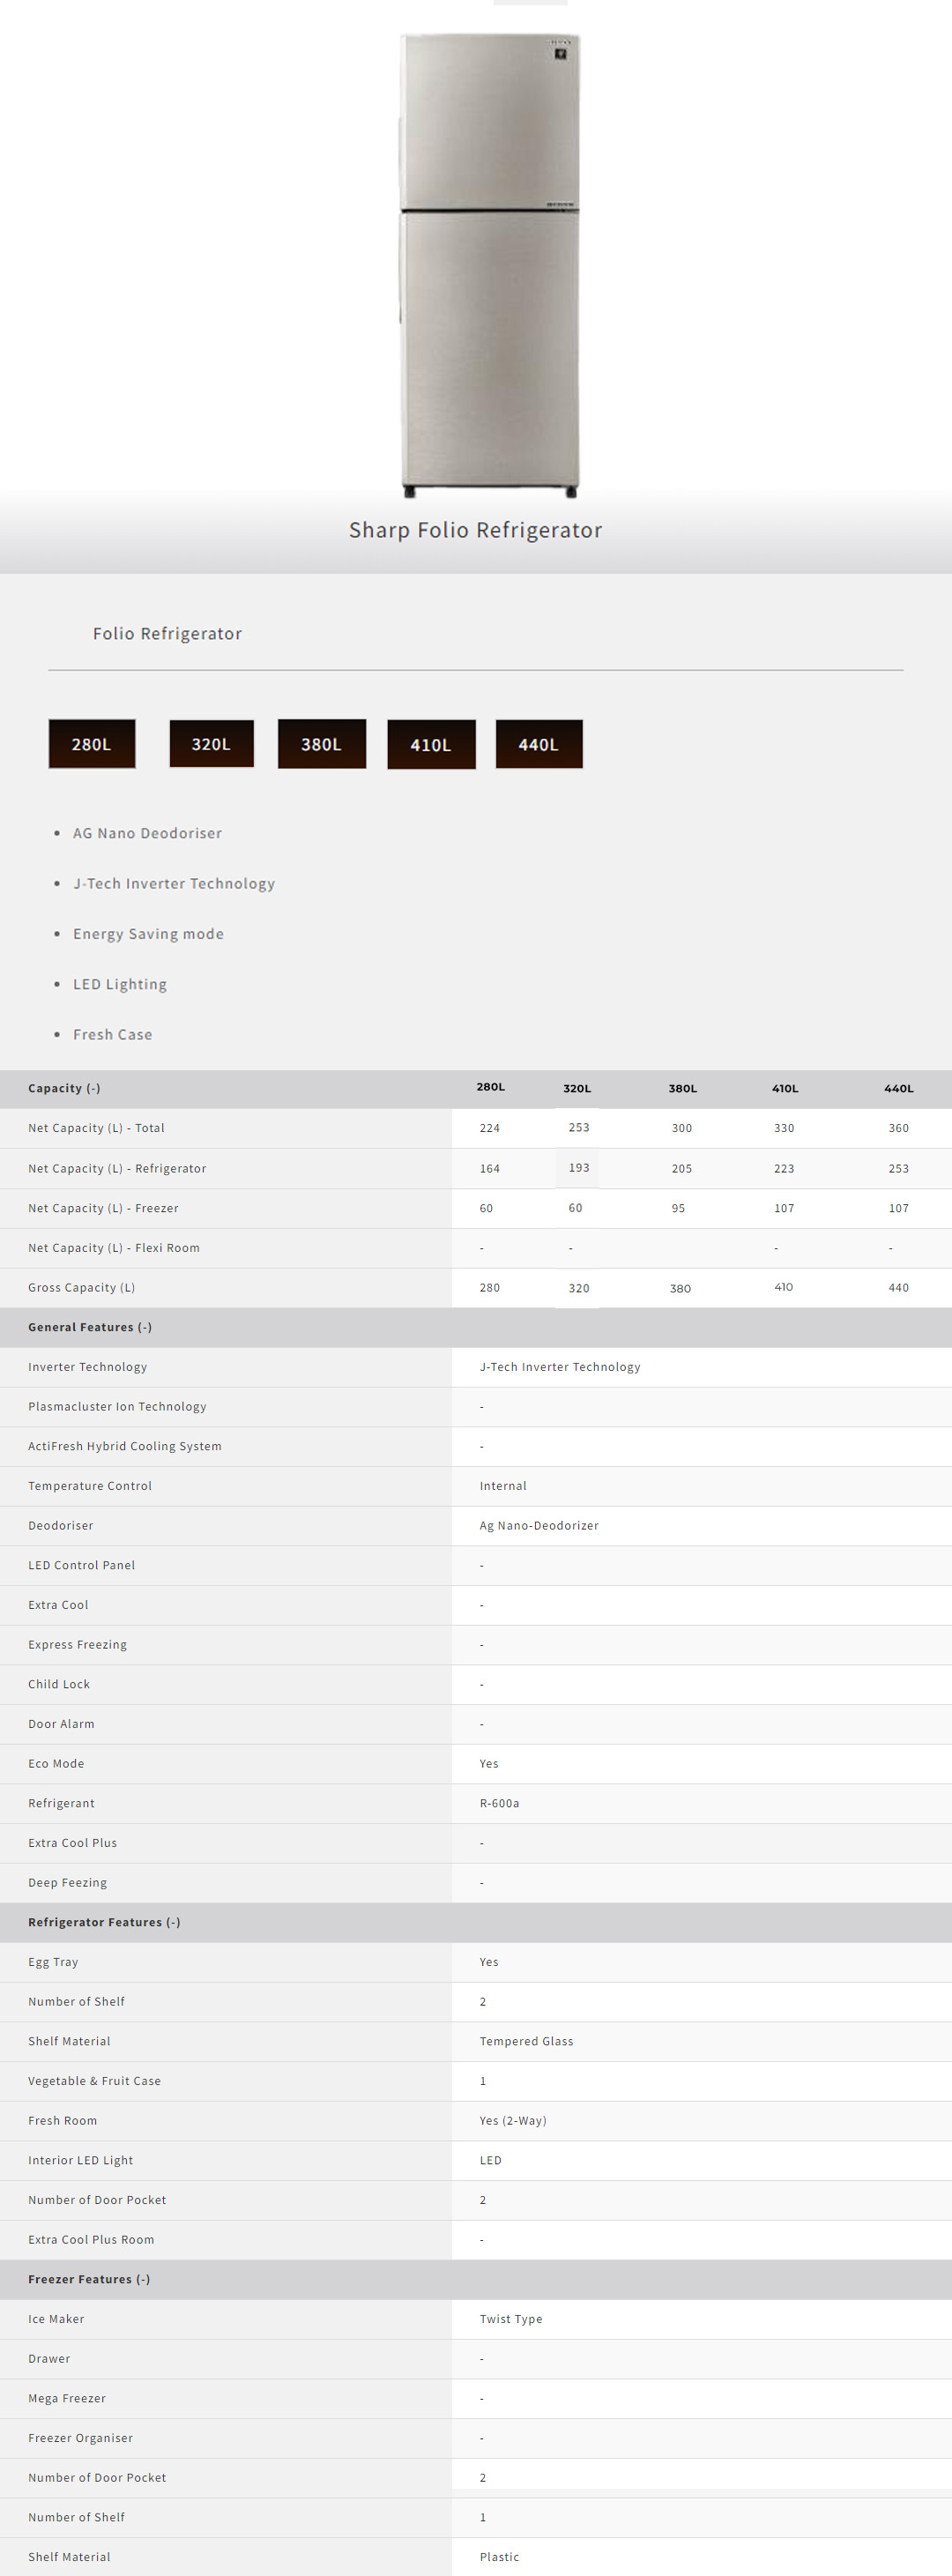
Task: Switch to the 380L model button
Action: point(321,744)
